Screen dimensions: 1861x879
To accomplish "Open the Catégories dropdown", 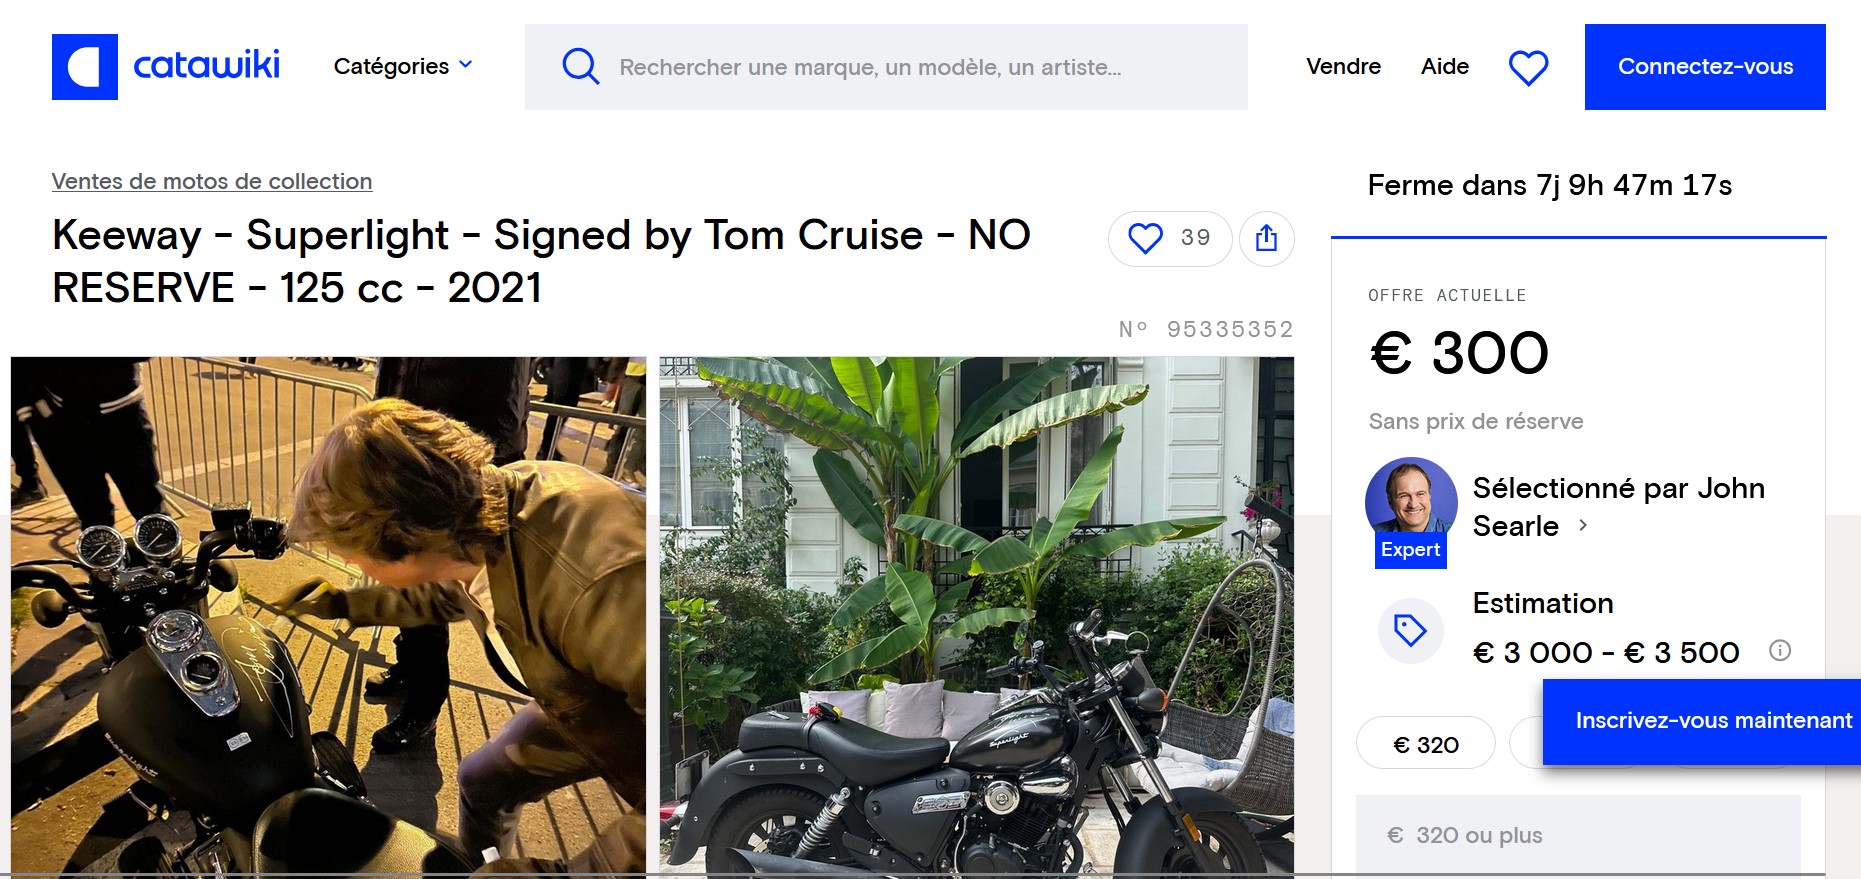I will (401, 66).
